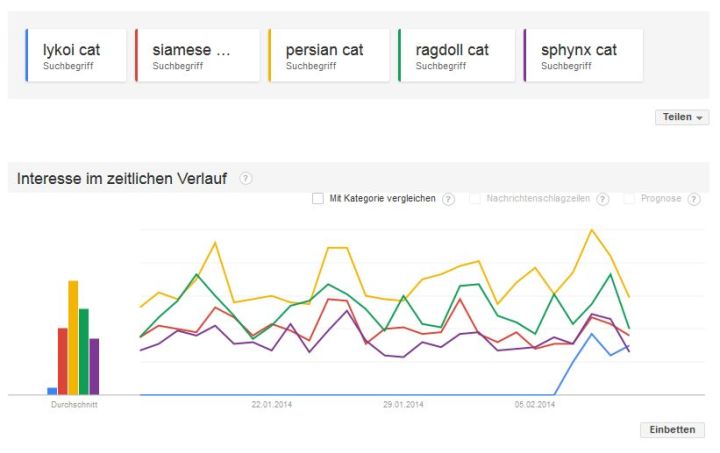Image resolution: width=720 pixels, height=453 pixels.
Task: Open the Teilen dropdown
Action: pyautogui.click(x=682, y=117)
